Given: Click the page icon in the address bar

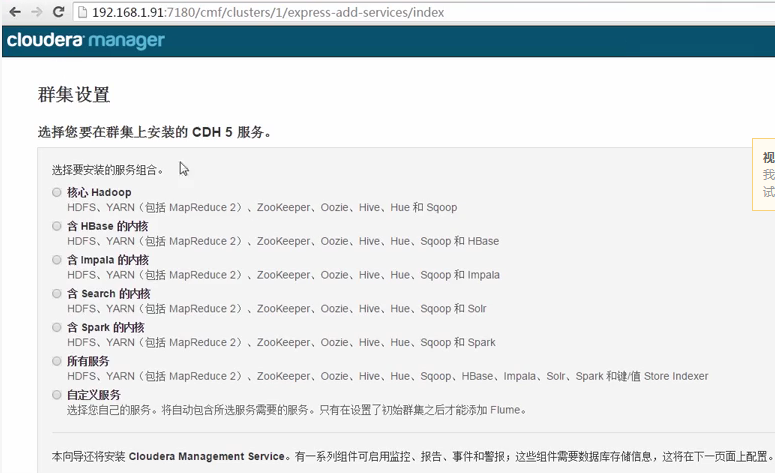Looking at the screenshot, I should [83, 12].
